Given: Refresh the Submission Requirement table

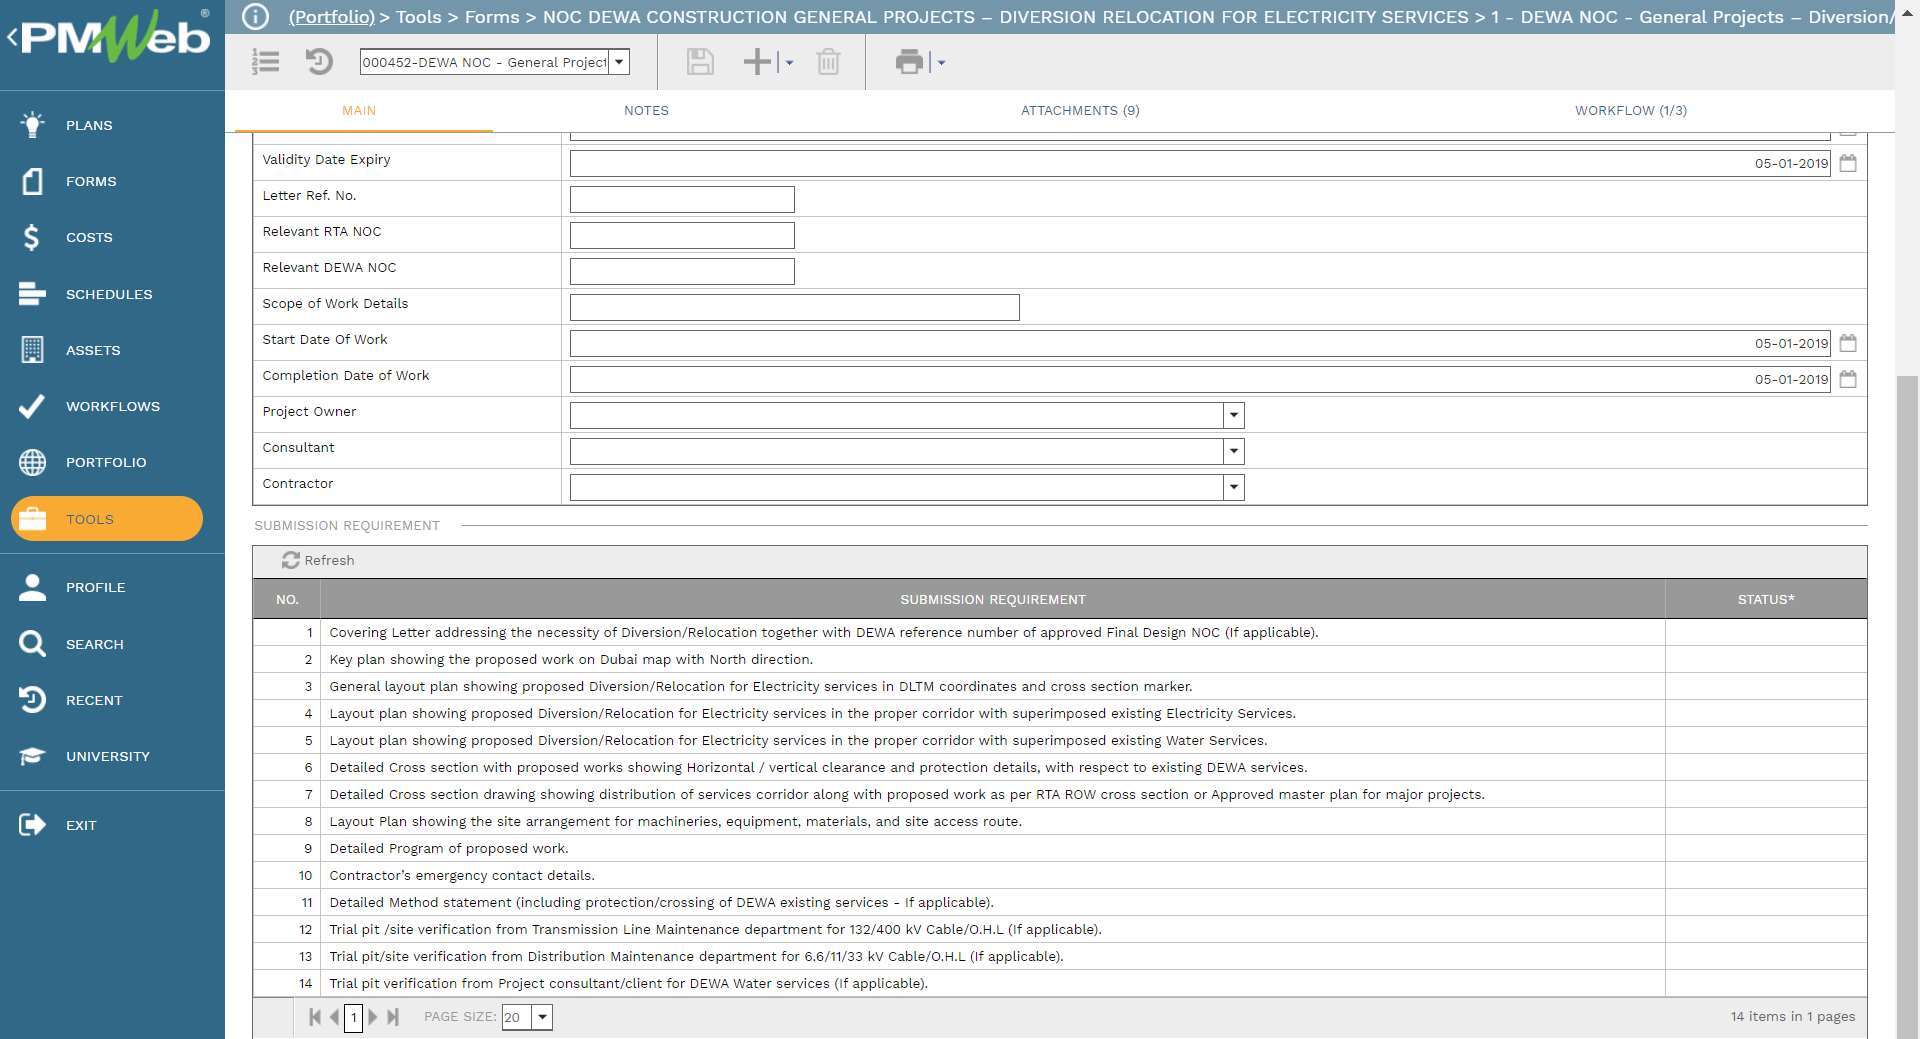Looking at the screenshot, I should (318, 561).
